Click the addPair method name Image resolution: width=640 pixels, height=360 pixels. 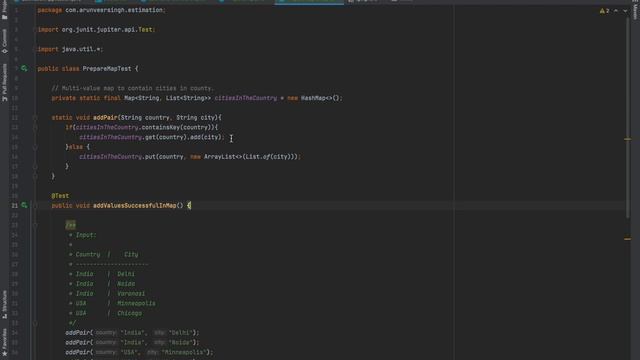point(105,118)
